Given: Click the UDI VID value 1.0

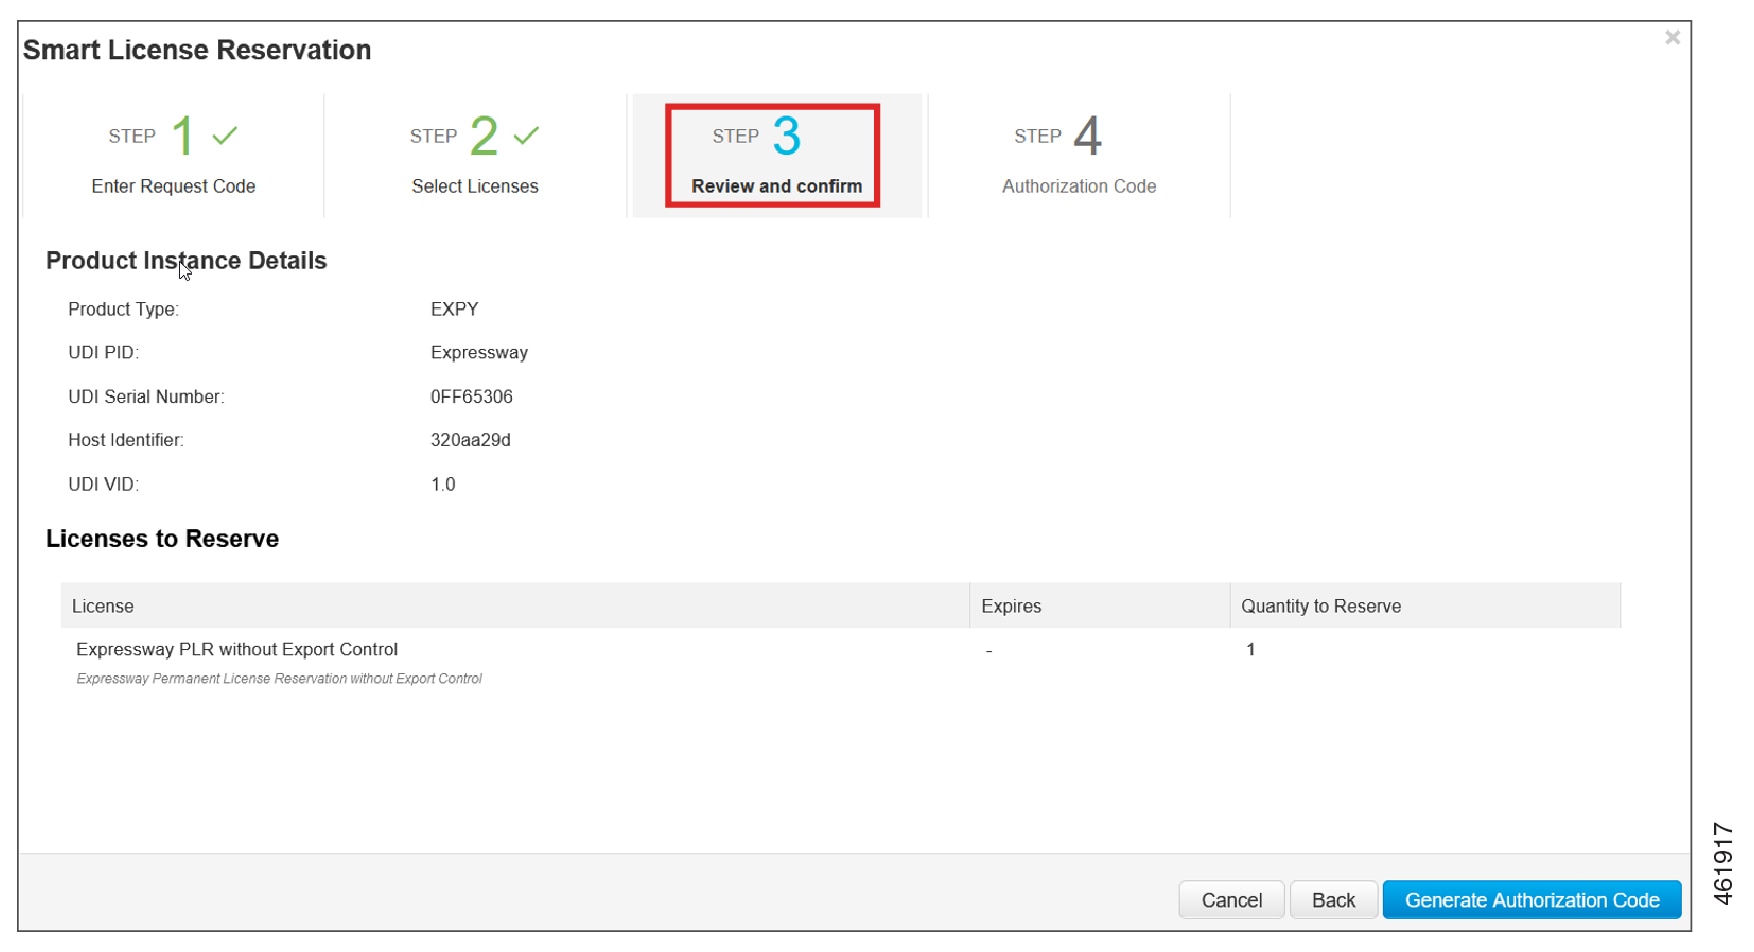Looking at the screenshot, I should click(x=443, y=484).
